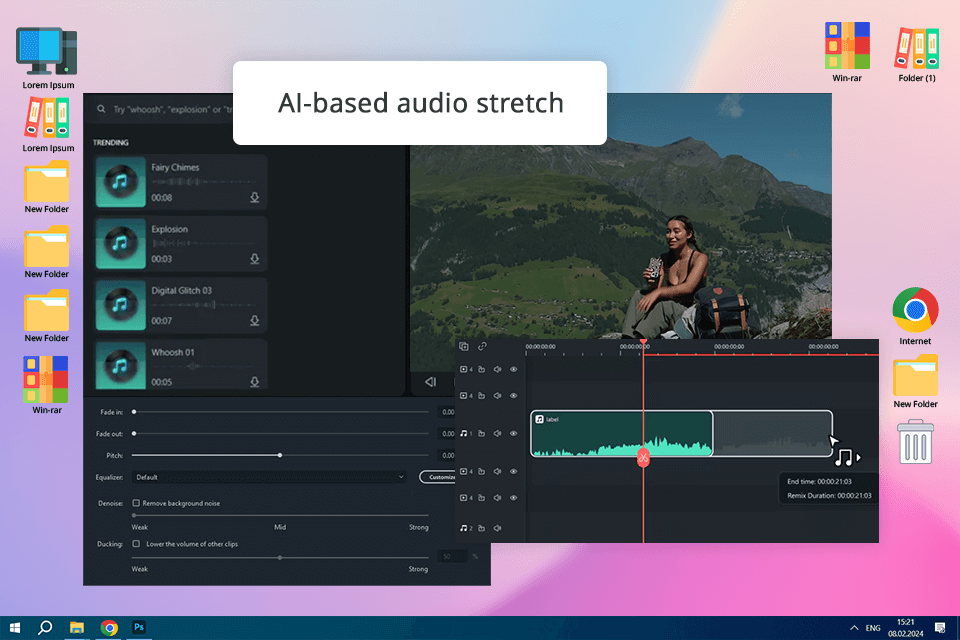Toggle eye on the video track just below audio track 1
Screen dimensions: 960x640
point(514,472)
